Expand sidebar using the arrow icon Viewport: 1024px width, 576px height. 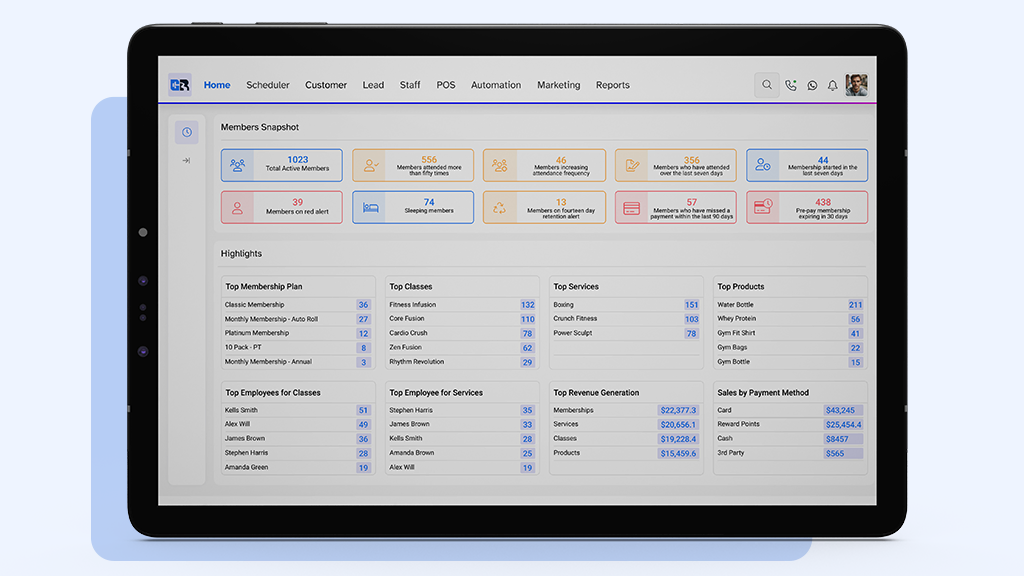(x=186, y=160)
